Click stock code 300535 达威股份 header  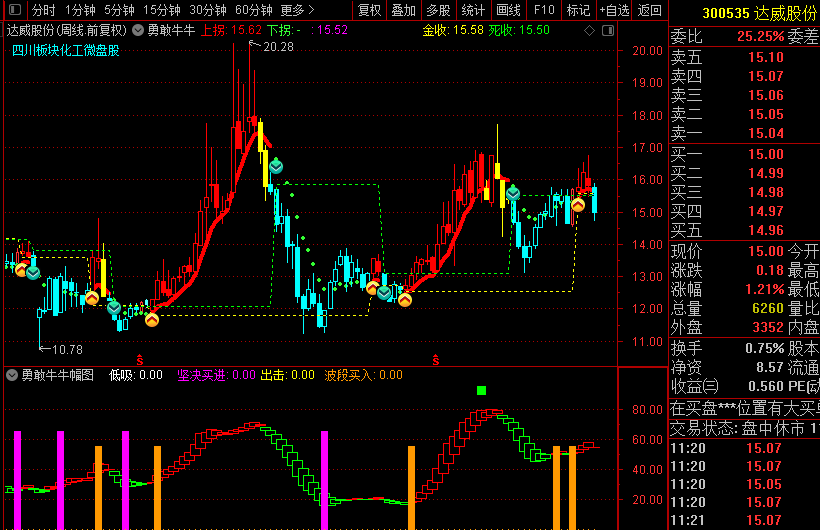point(757,14)
